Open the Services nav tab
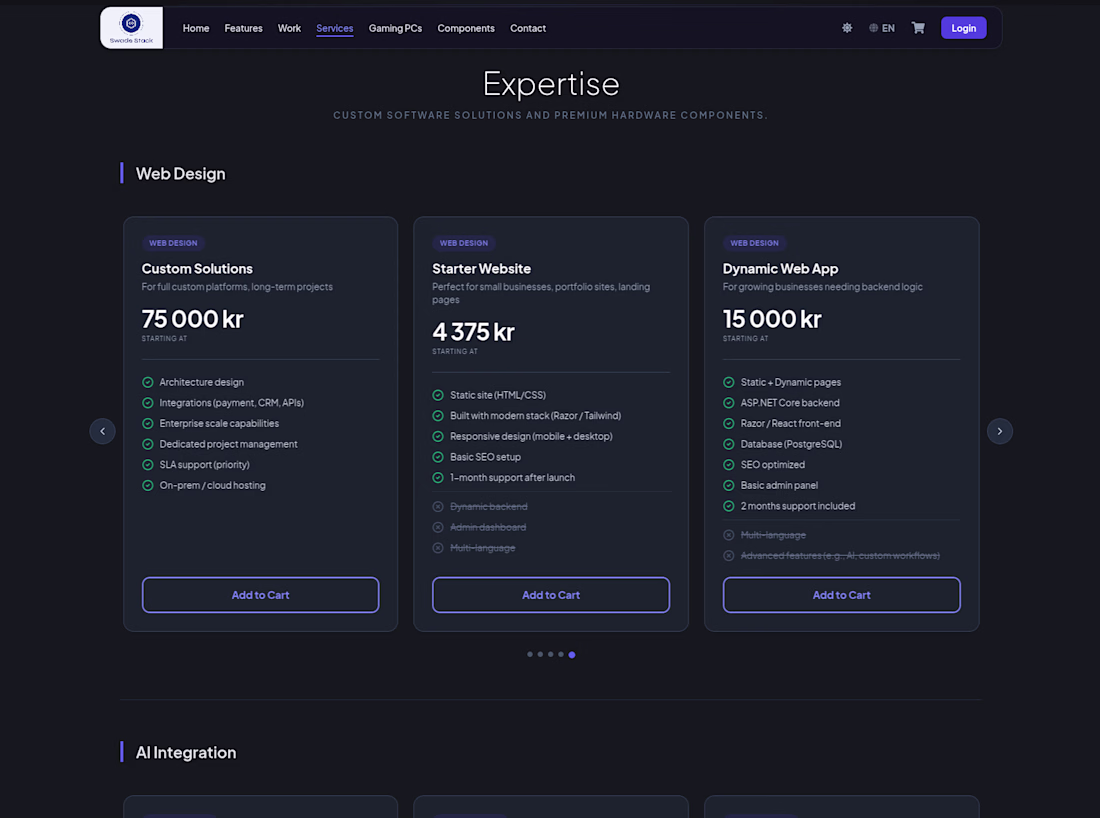1100x818 pixels. [x=335, y=28]
